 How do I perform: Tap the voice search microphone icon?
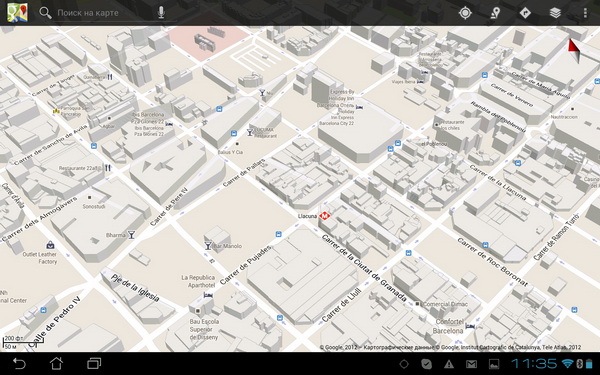click(x=161, y=13)
